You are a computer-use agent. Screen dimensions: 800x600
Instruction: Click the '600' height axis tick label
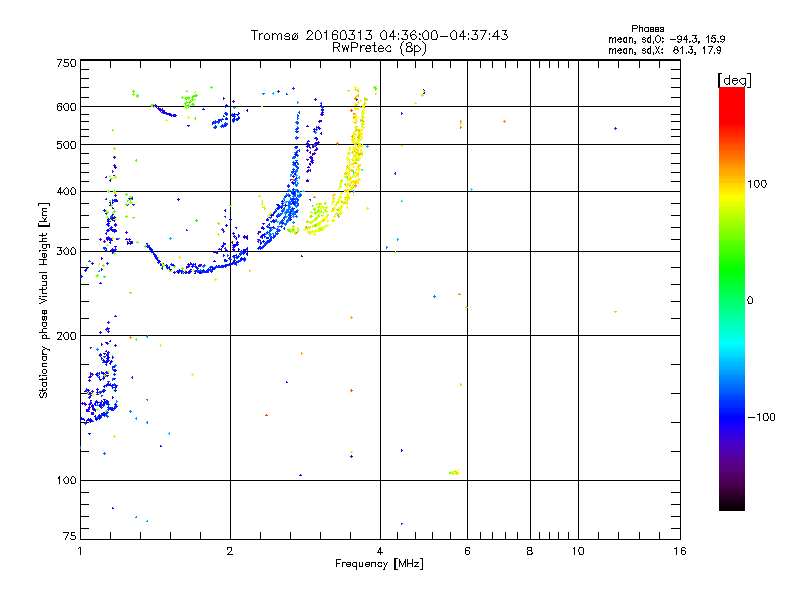(66, 107)
